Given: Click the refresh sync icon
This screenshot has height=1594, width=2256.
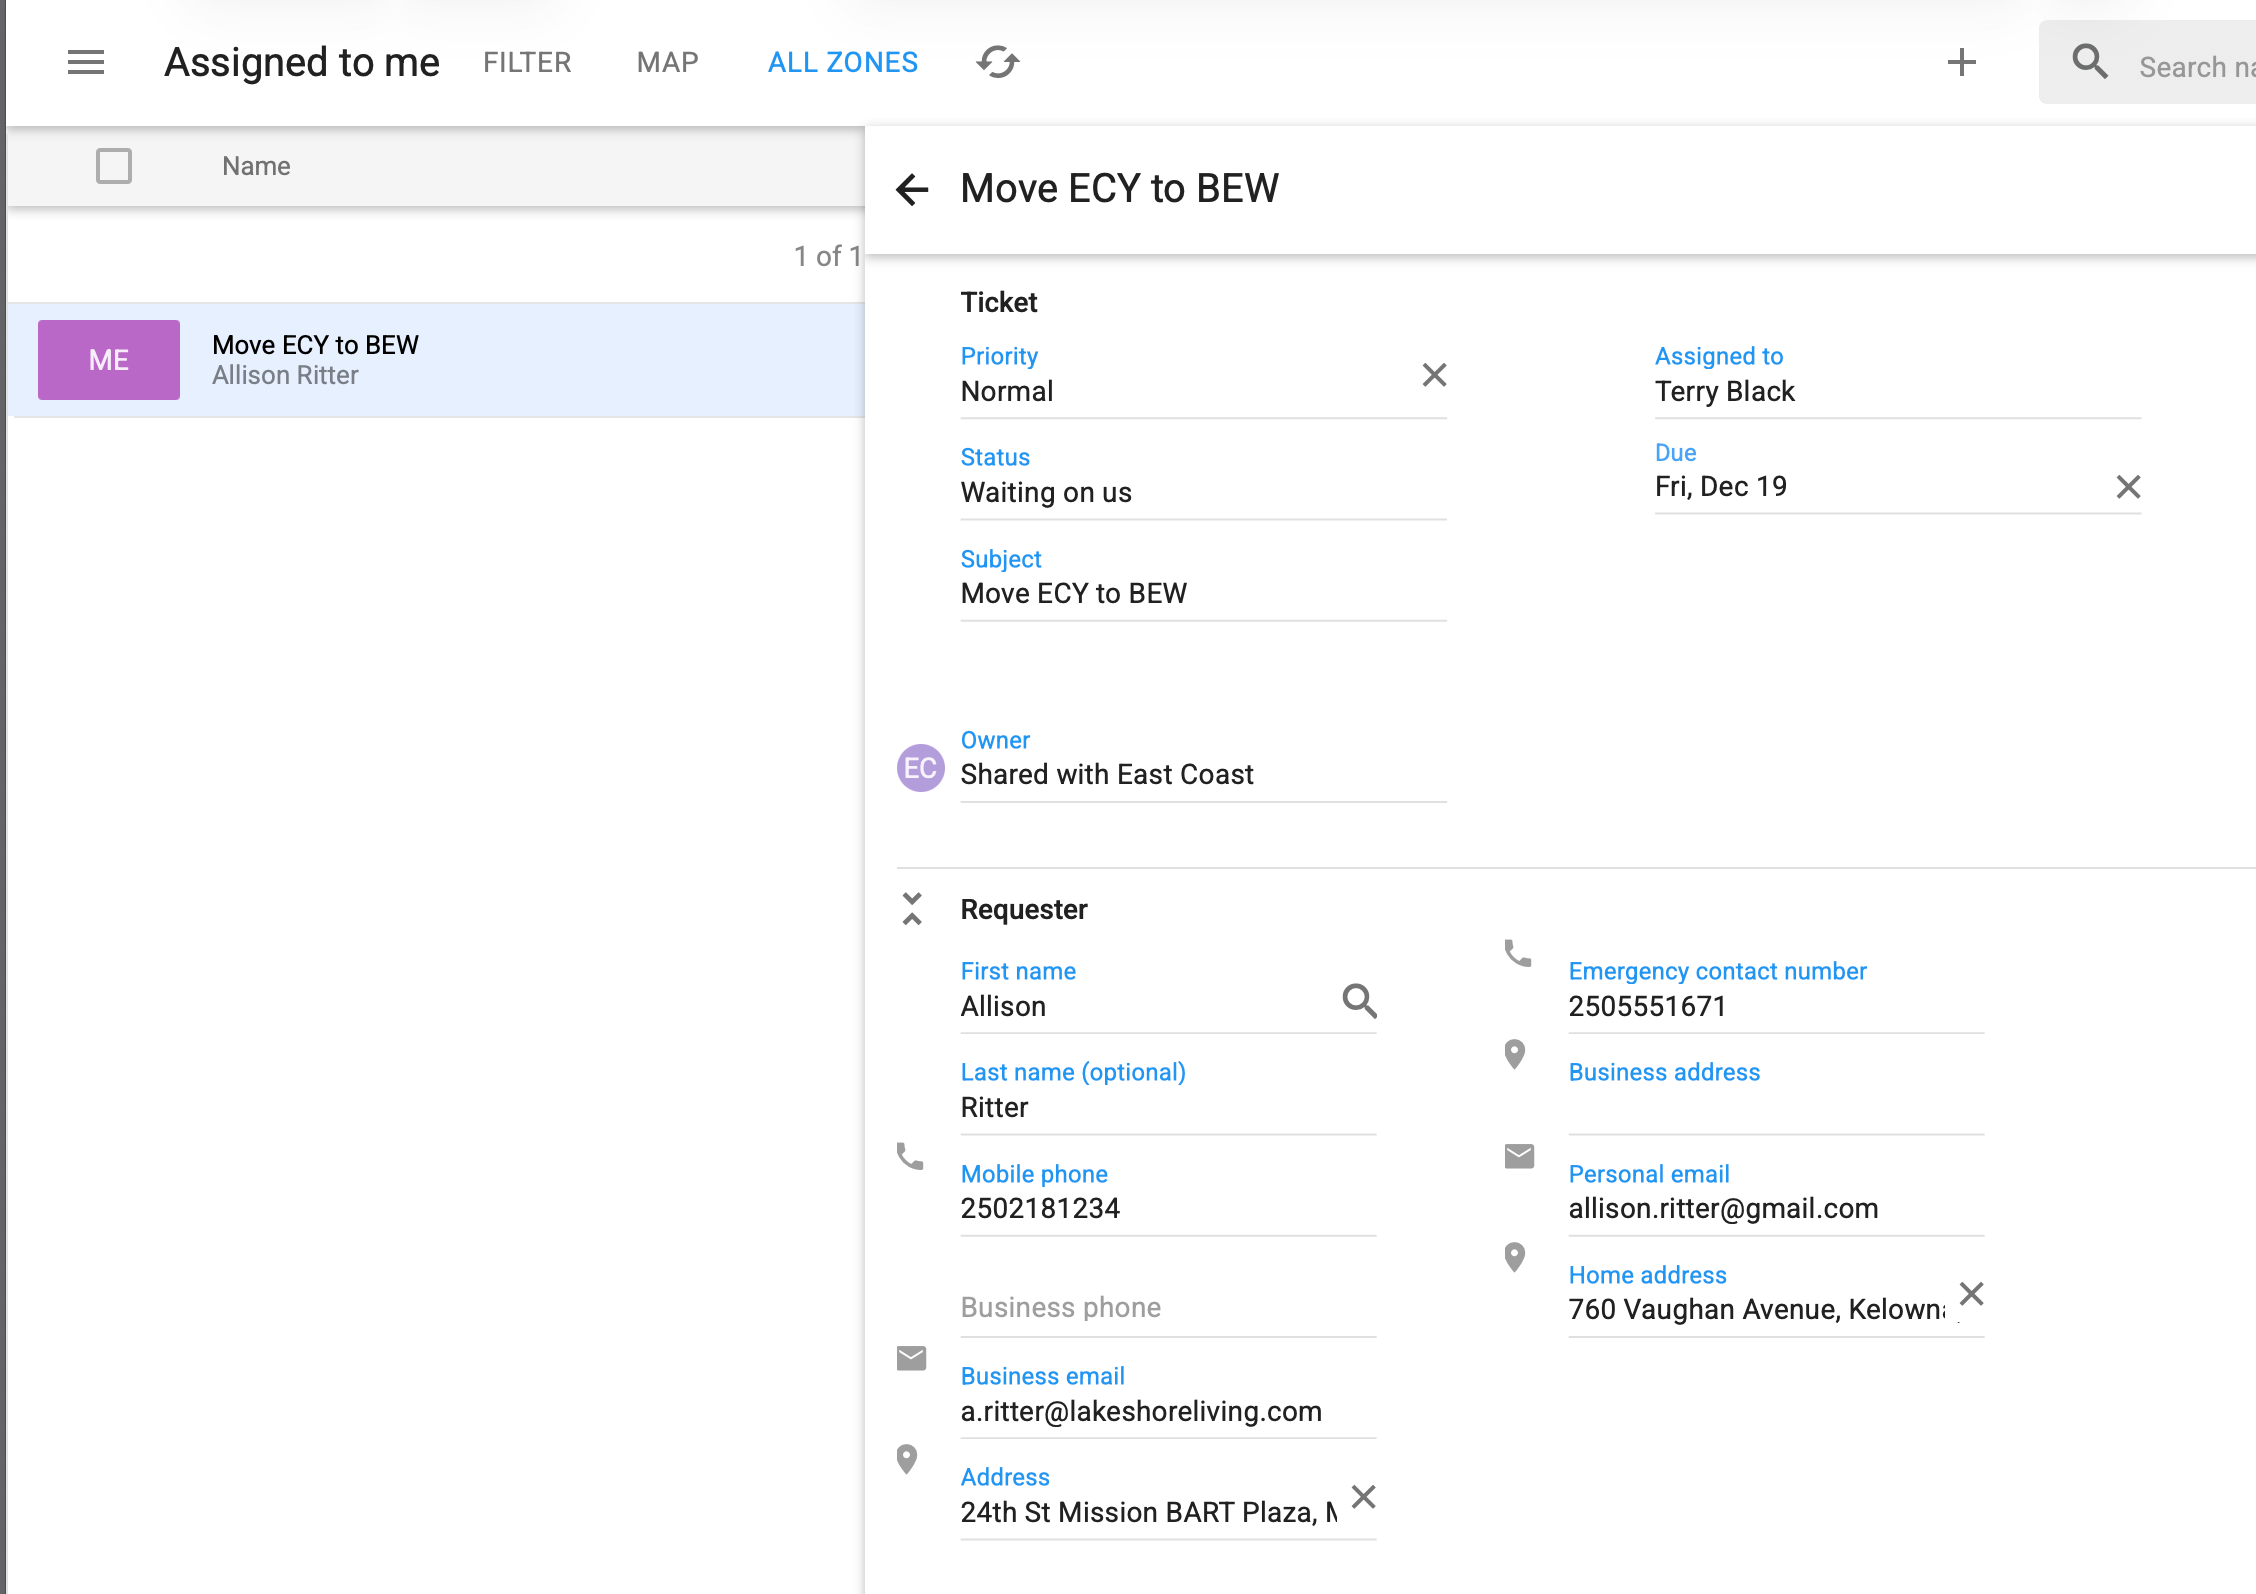Looking at the screenshot, I should click(997, 62).
